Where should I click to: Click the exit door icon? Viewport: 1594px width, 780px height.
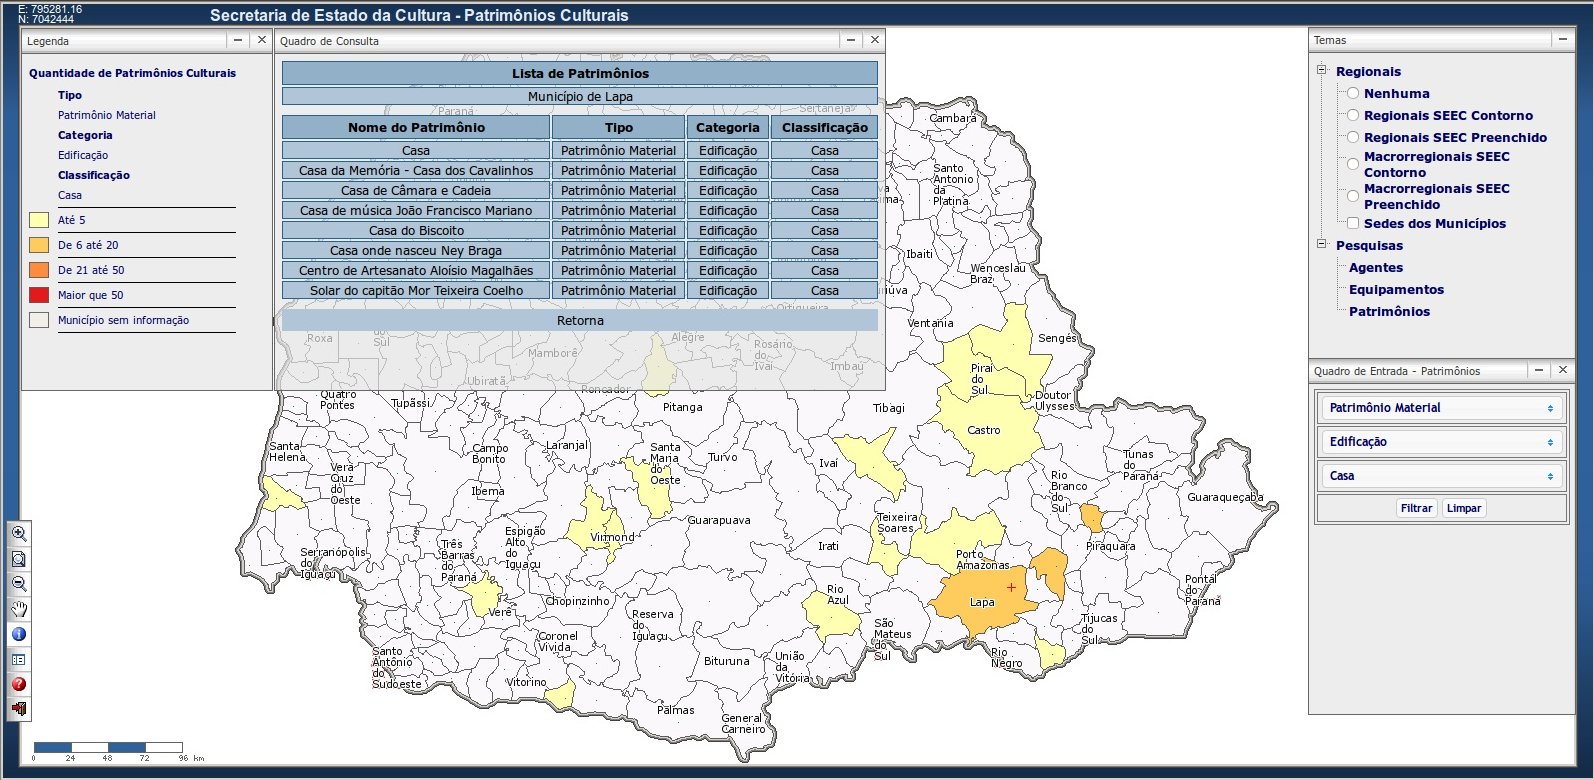pyautogui.click(x=18, y=709)
